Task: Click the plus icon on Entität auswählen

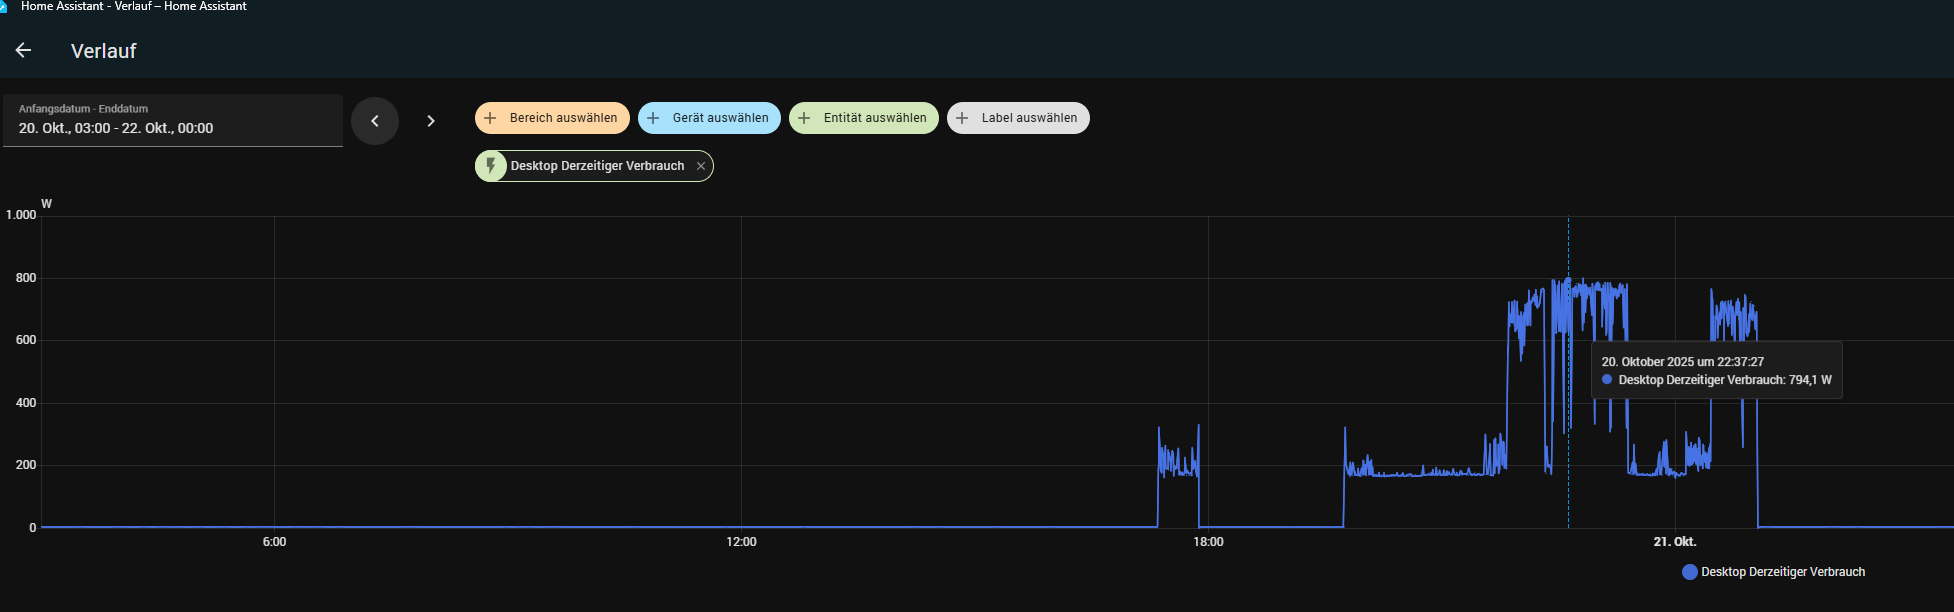Action: [x=804, y=118]
